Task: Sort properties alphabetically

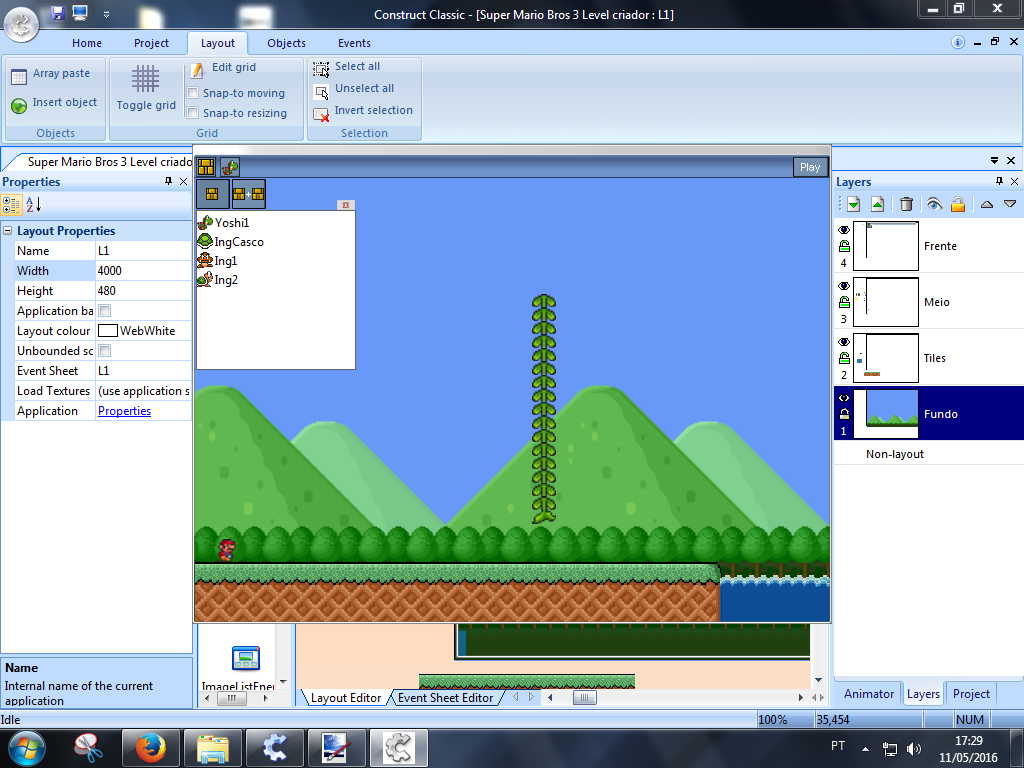Action: [33, 204]
